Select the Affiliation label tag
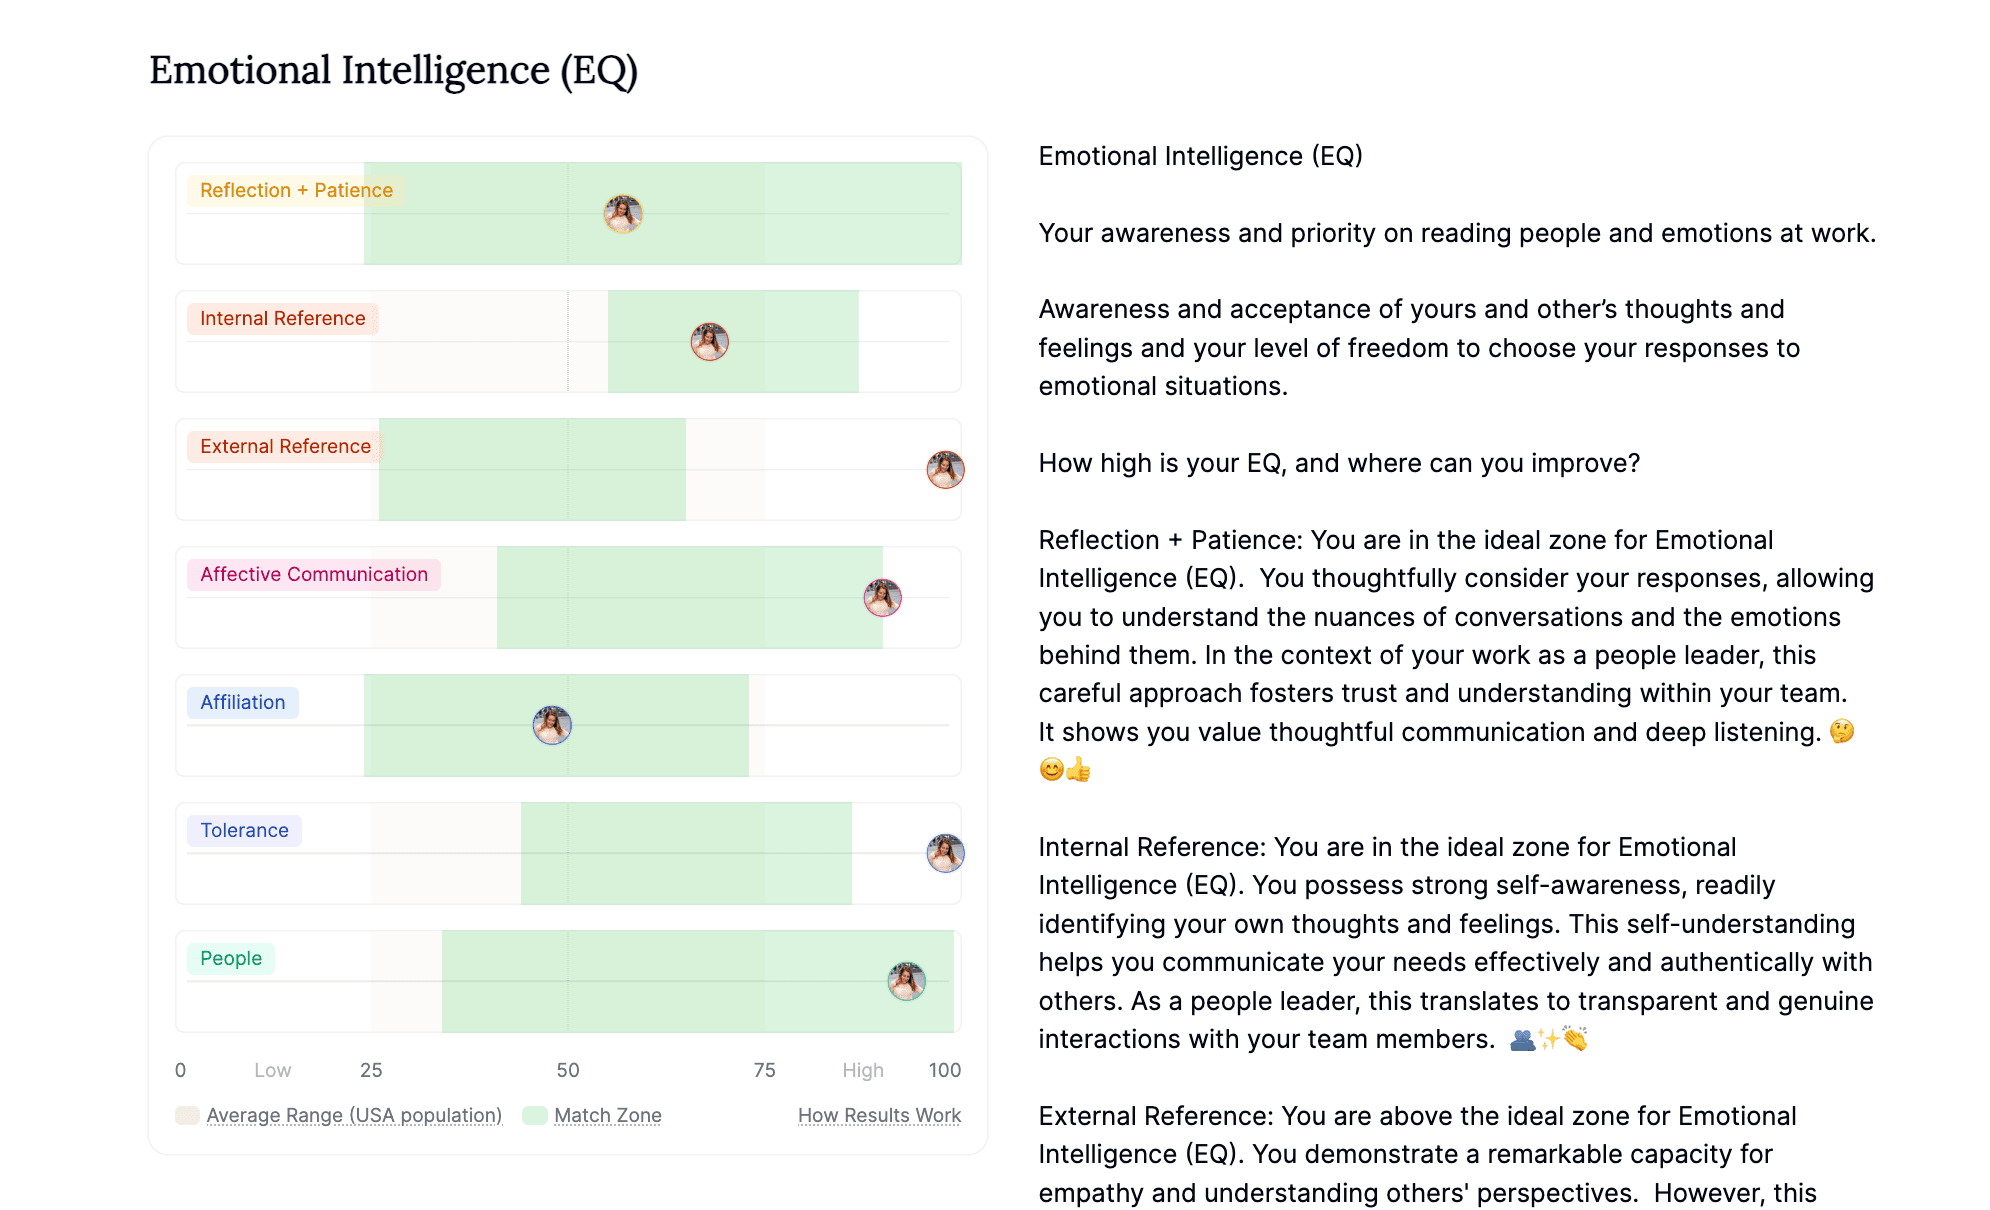Image resolution: width=1990 pixels, height=1210 pixels. click(x=243, y=702)
